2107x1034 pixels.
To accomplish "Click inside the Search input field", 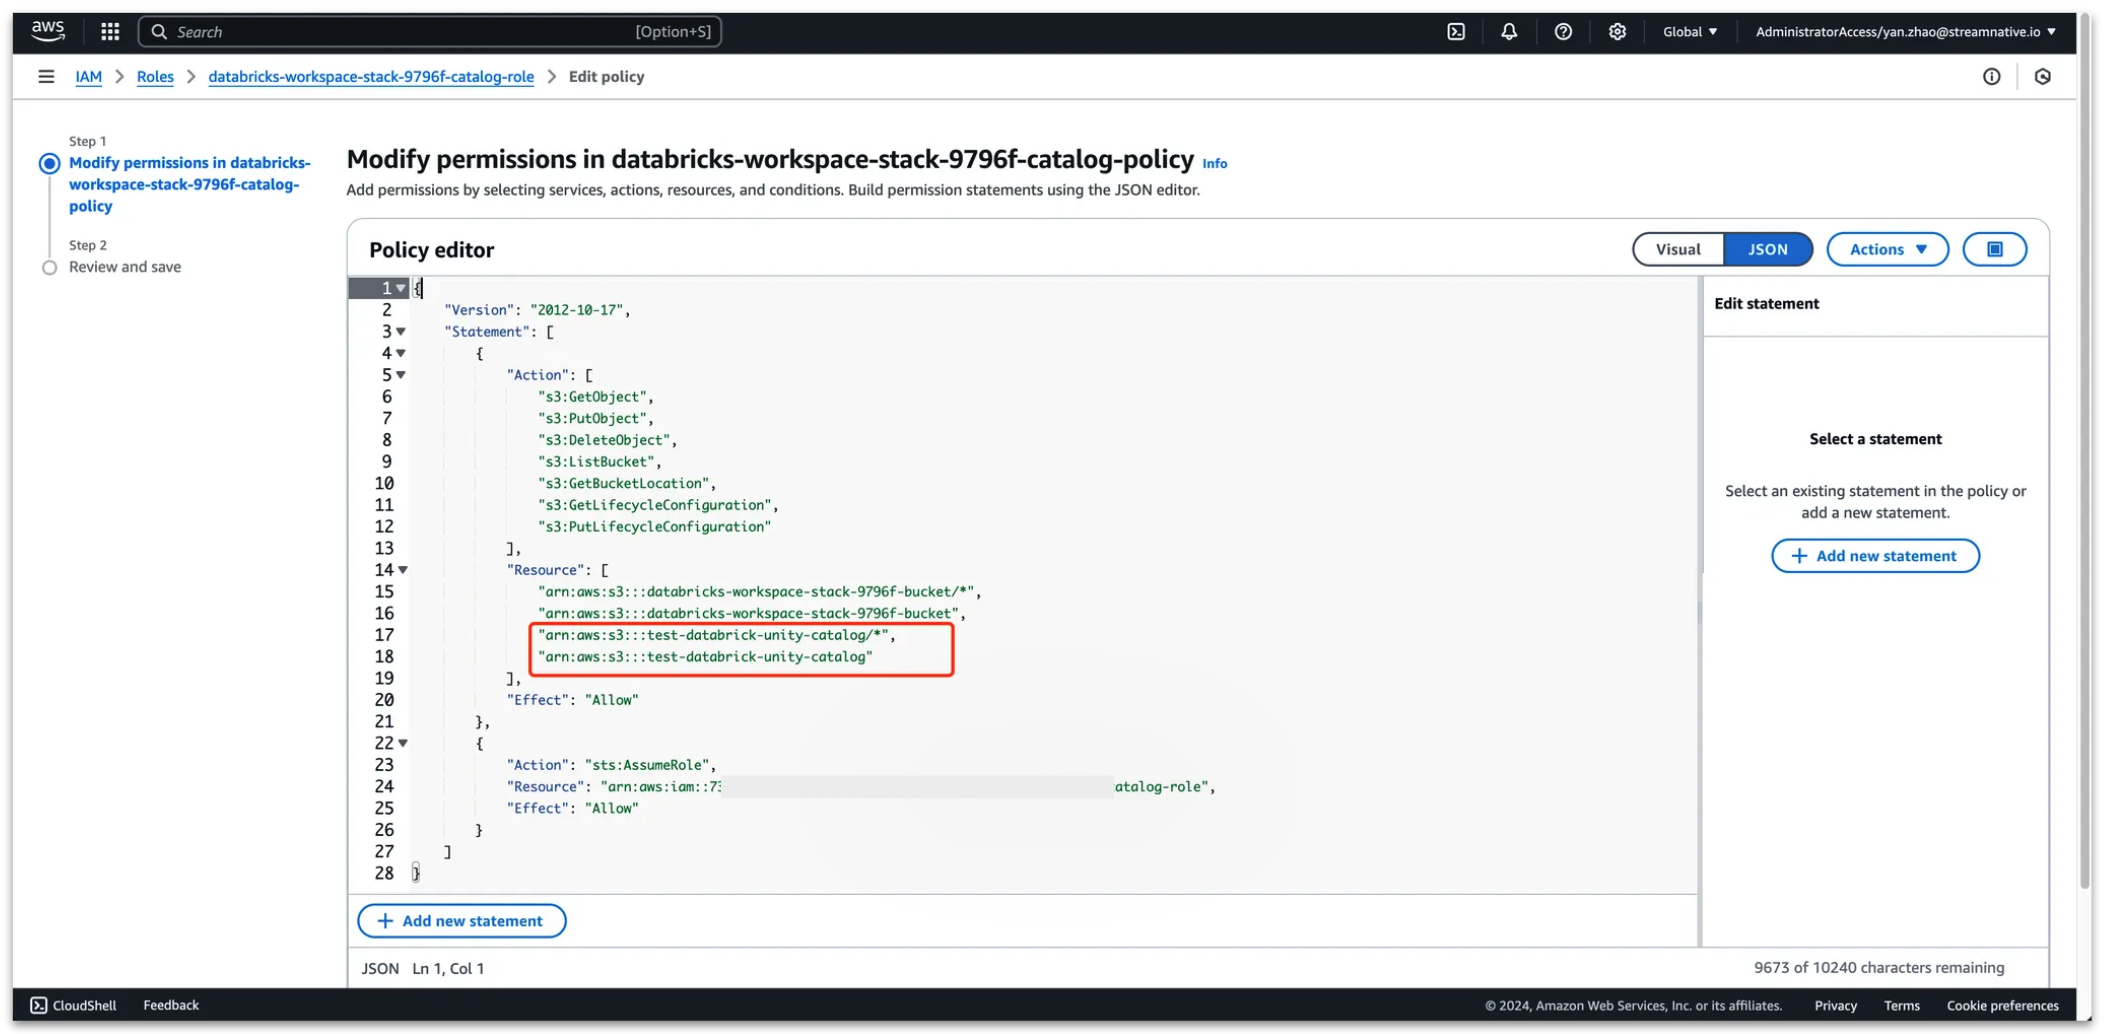I will 430,31.
